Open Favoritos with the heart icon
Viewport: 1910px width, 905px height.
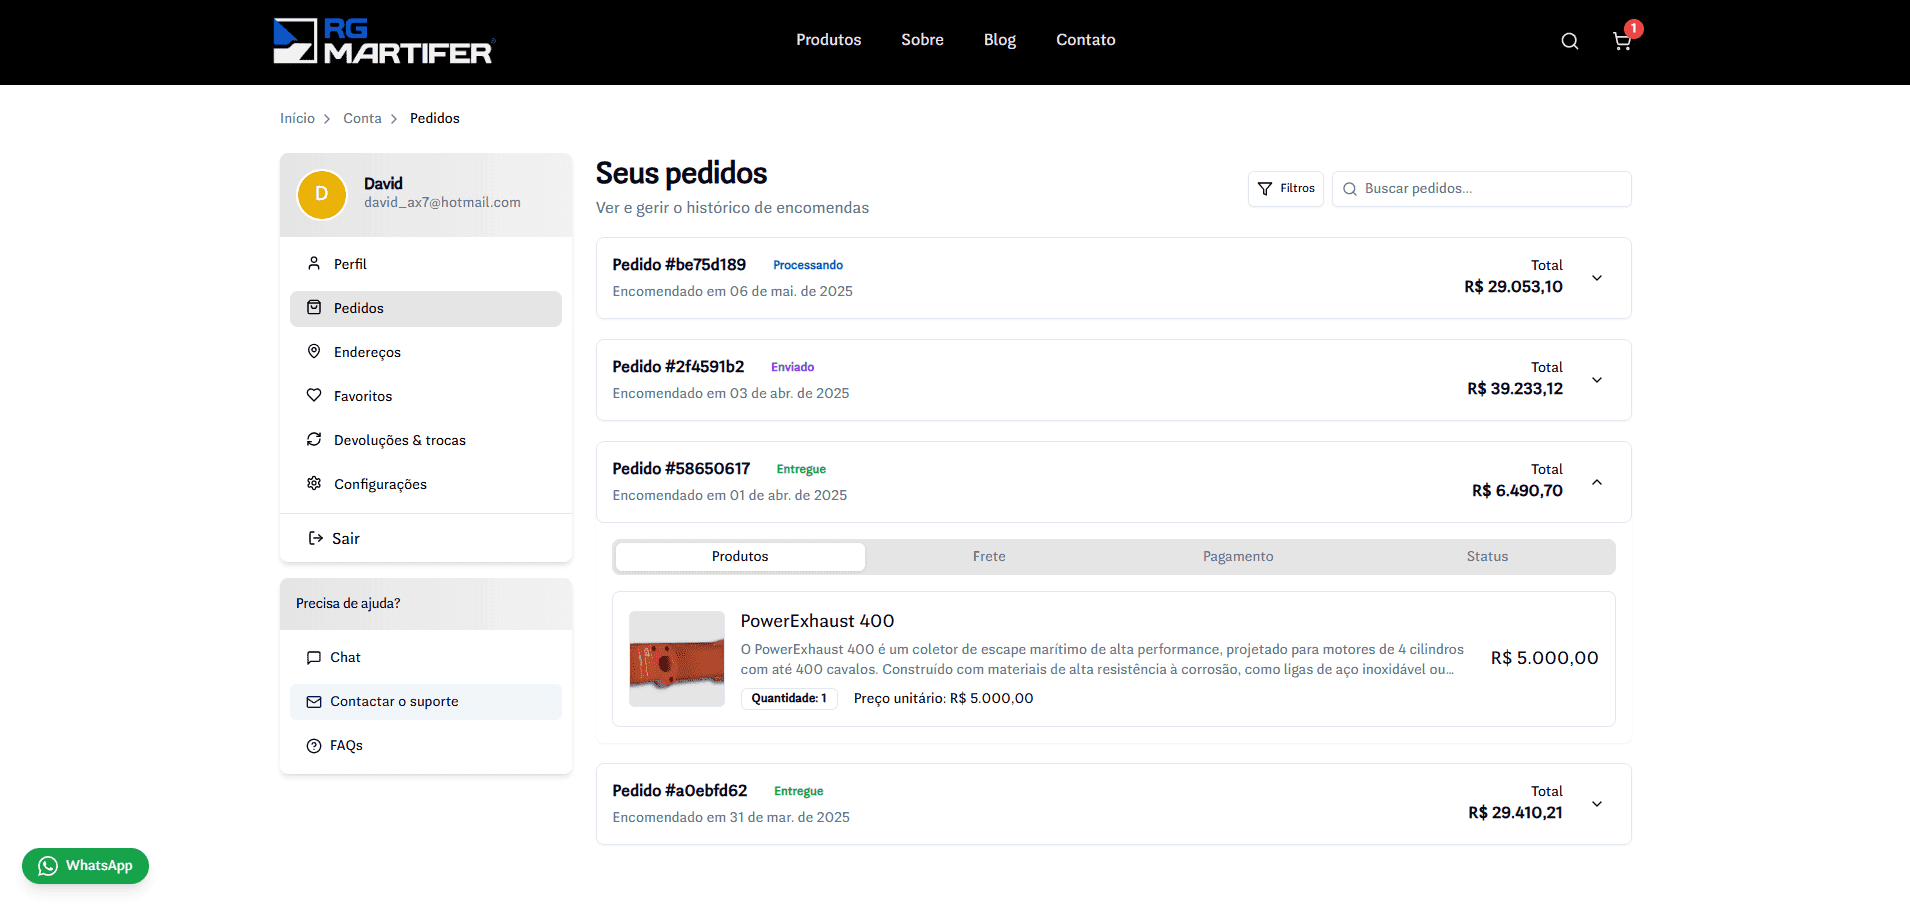[362, 396]
